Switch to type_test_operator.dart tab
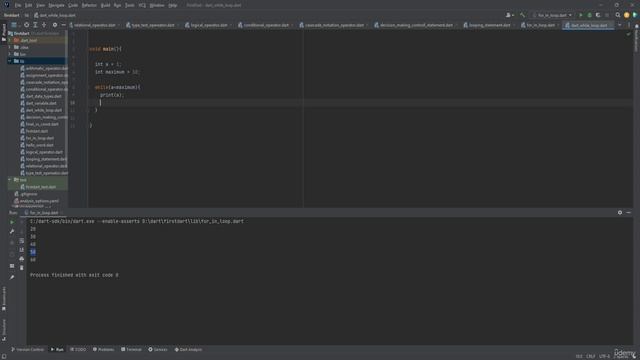 (x=153, y=25)
